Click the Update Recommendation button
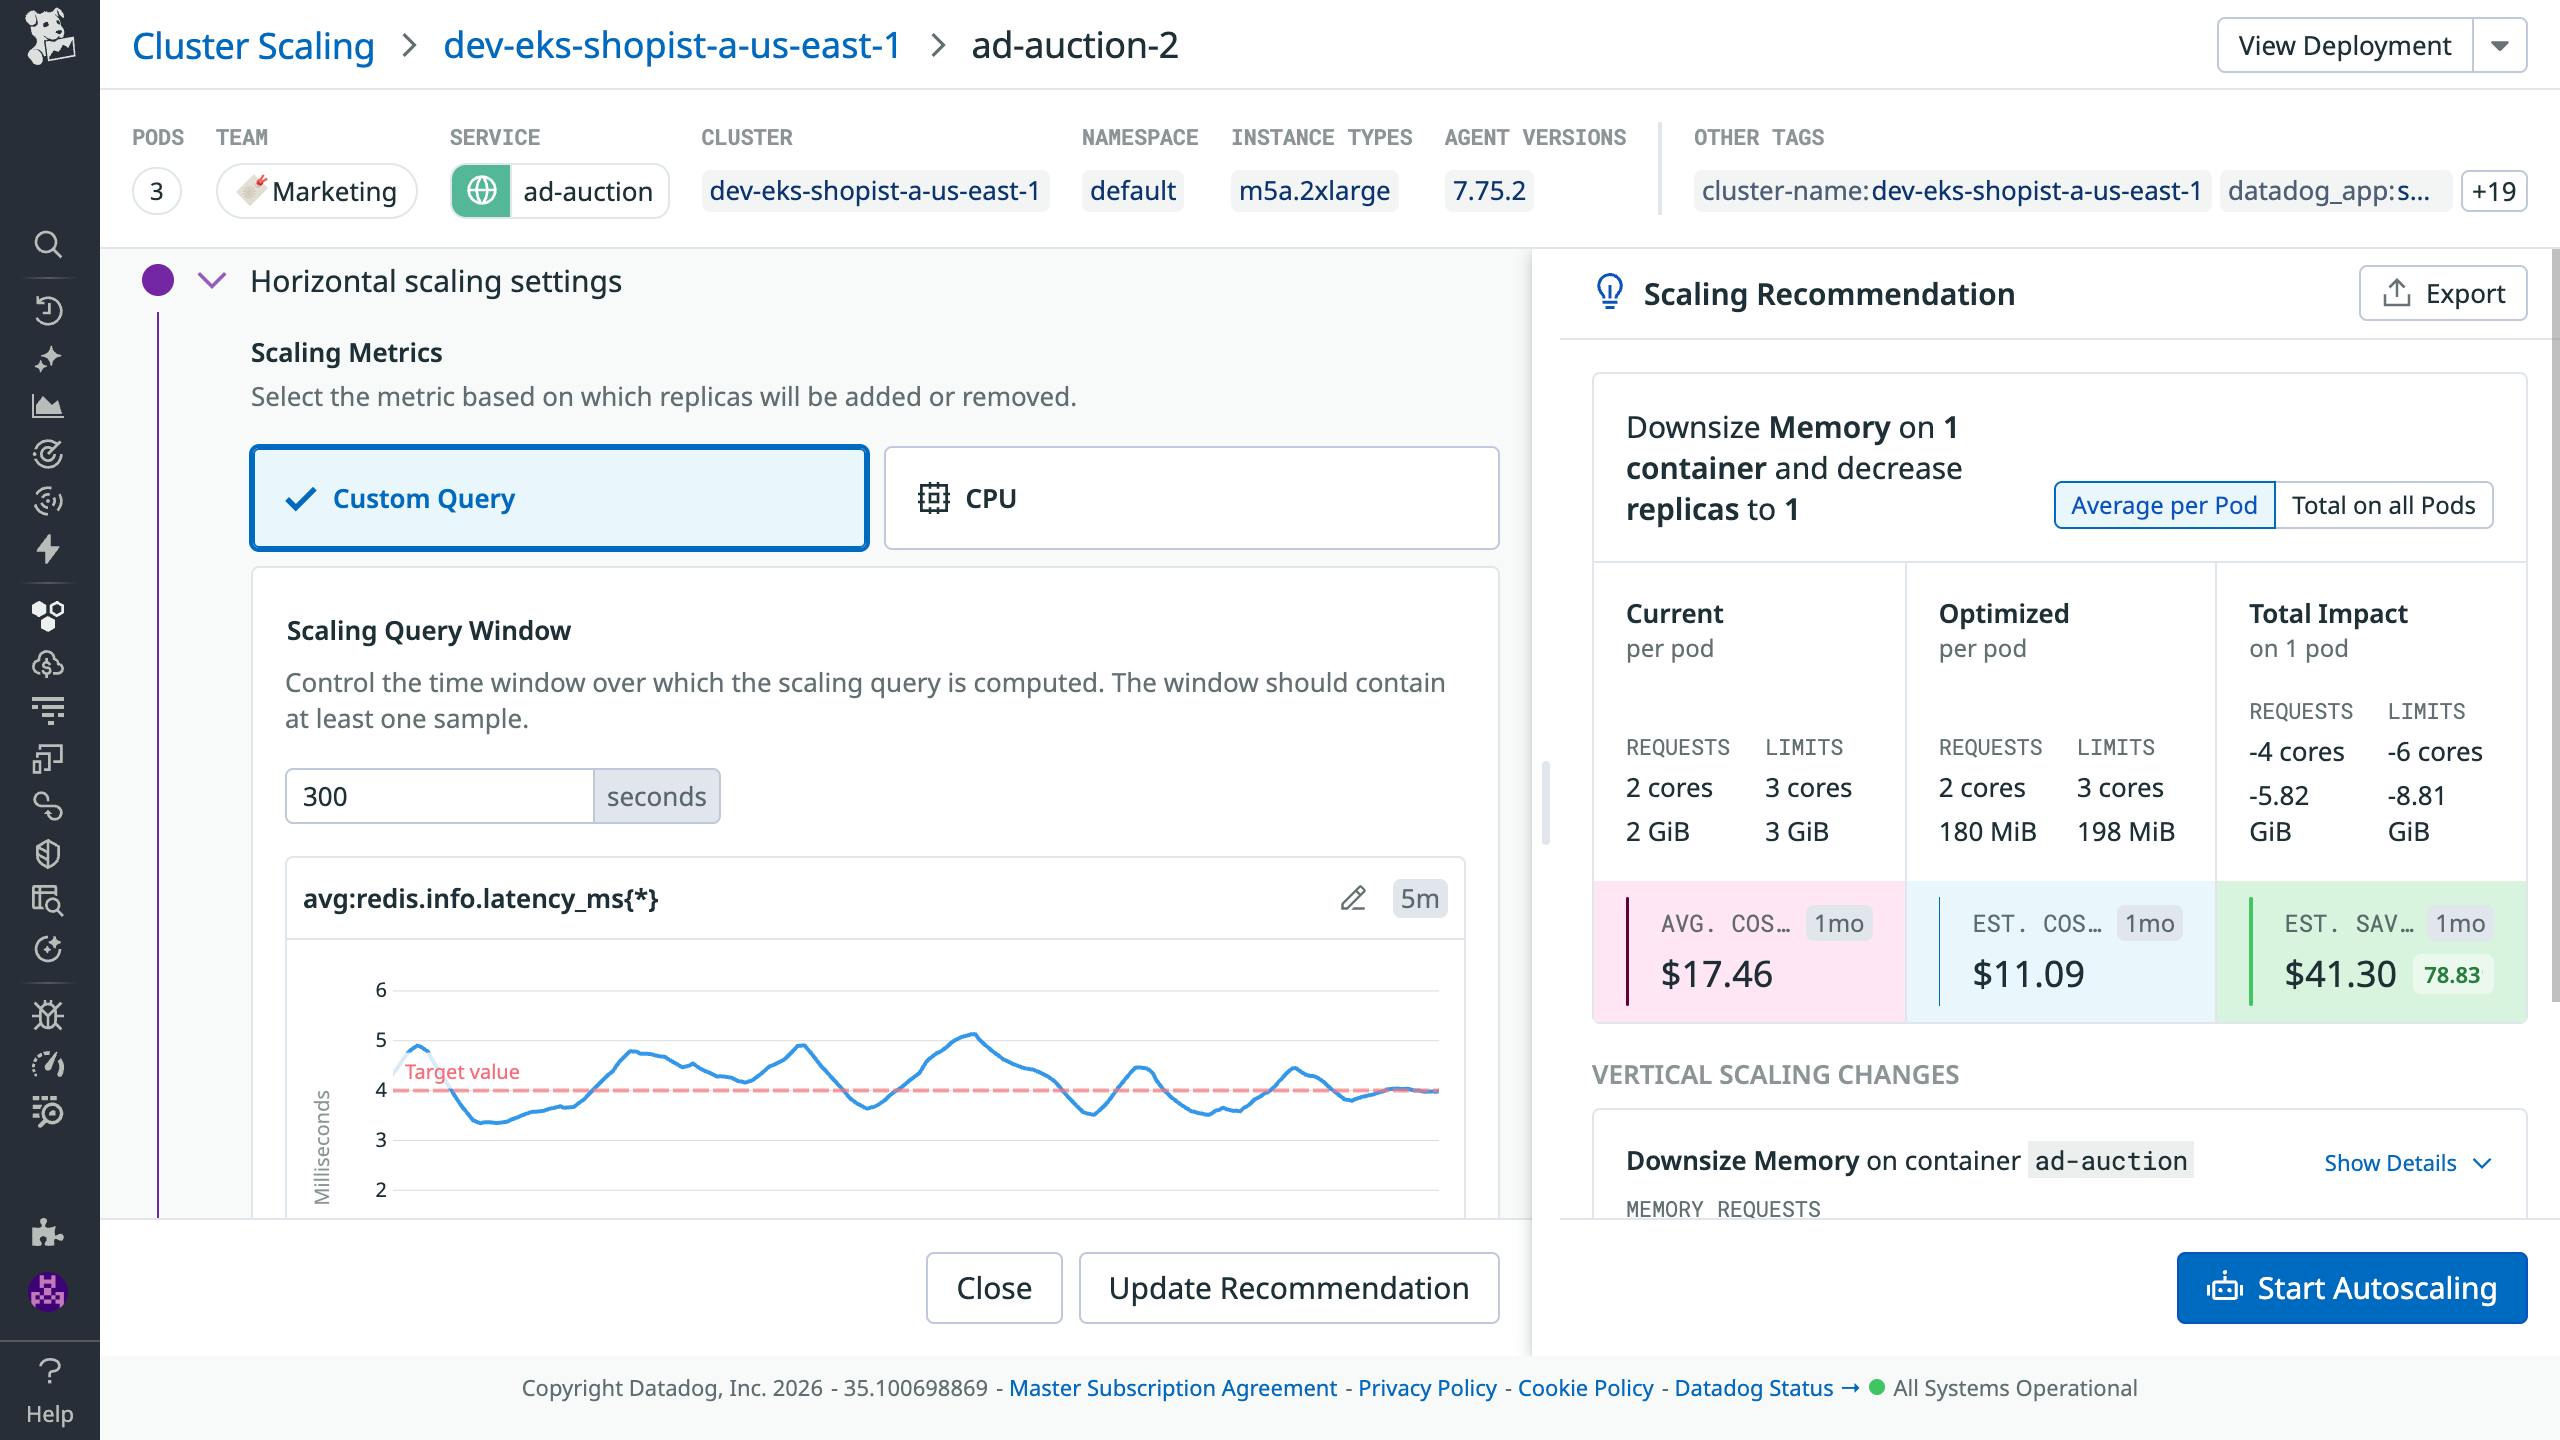The height and width of the screenshot is (1440, 2560). pyautogui.click(x=1288, y=1288)
